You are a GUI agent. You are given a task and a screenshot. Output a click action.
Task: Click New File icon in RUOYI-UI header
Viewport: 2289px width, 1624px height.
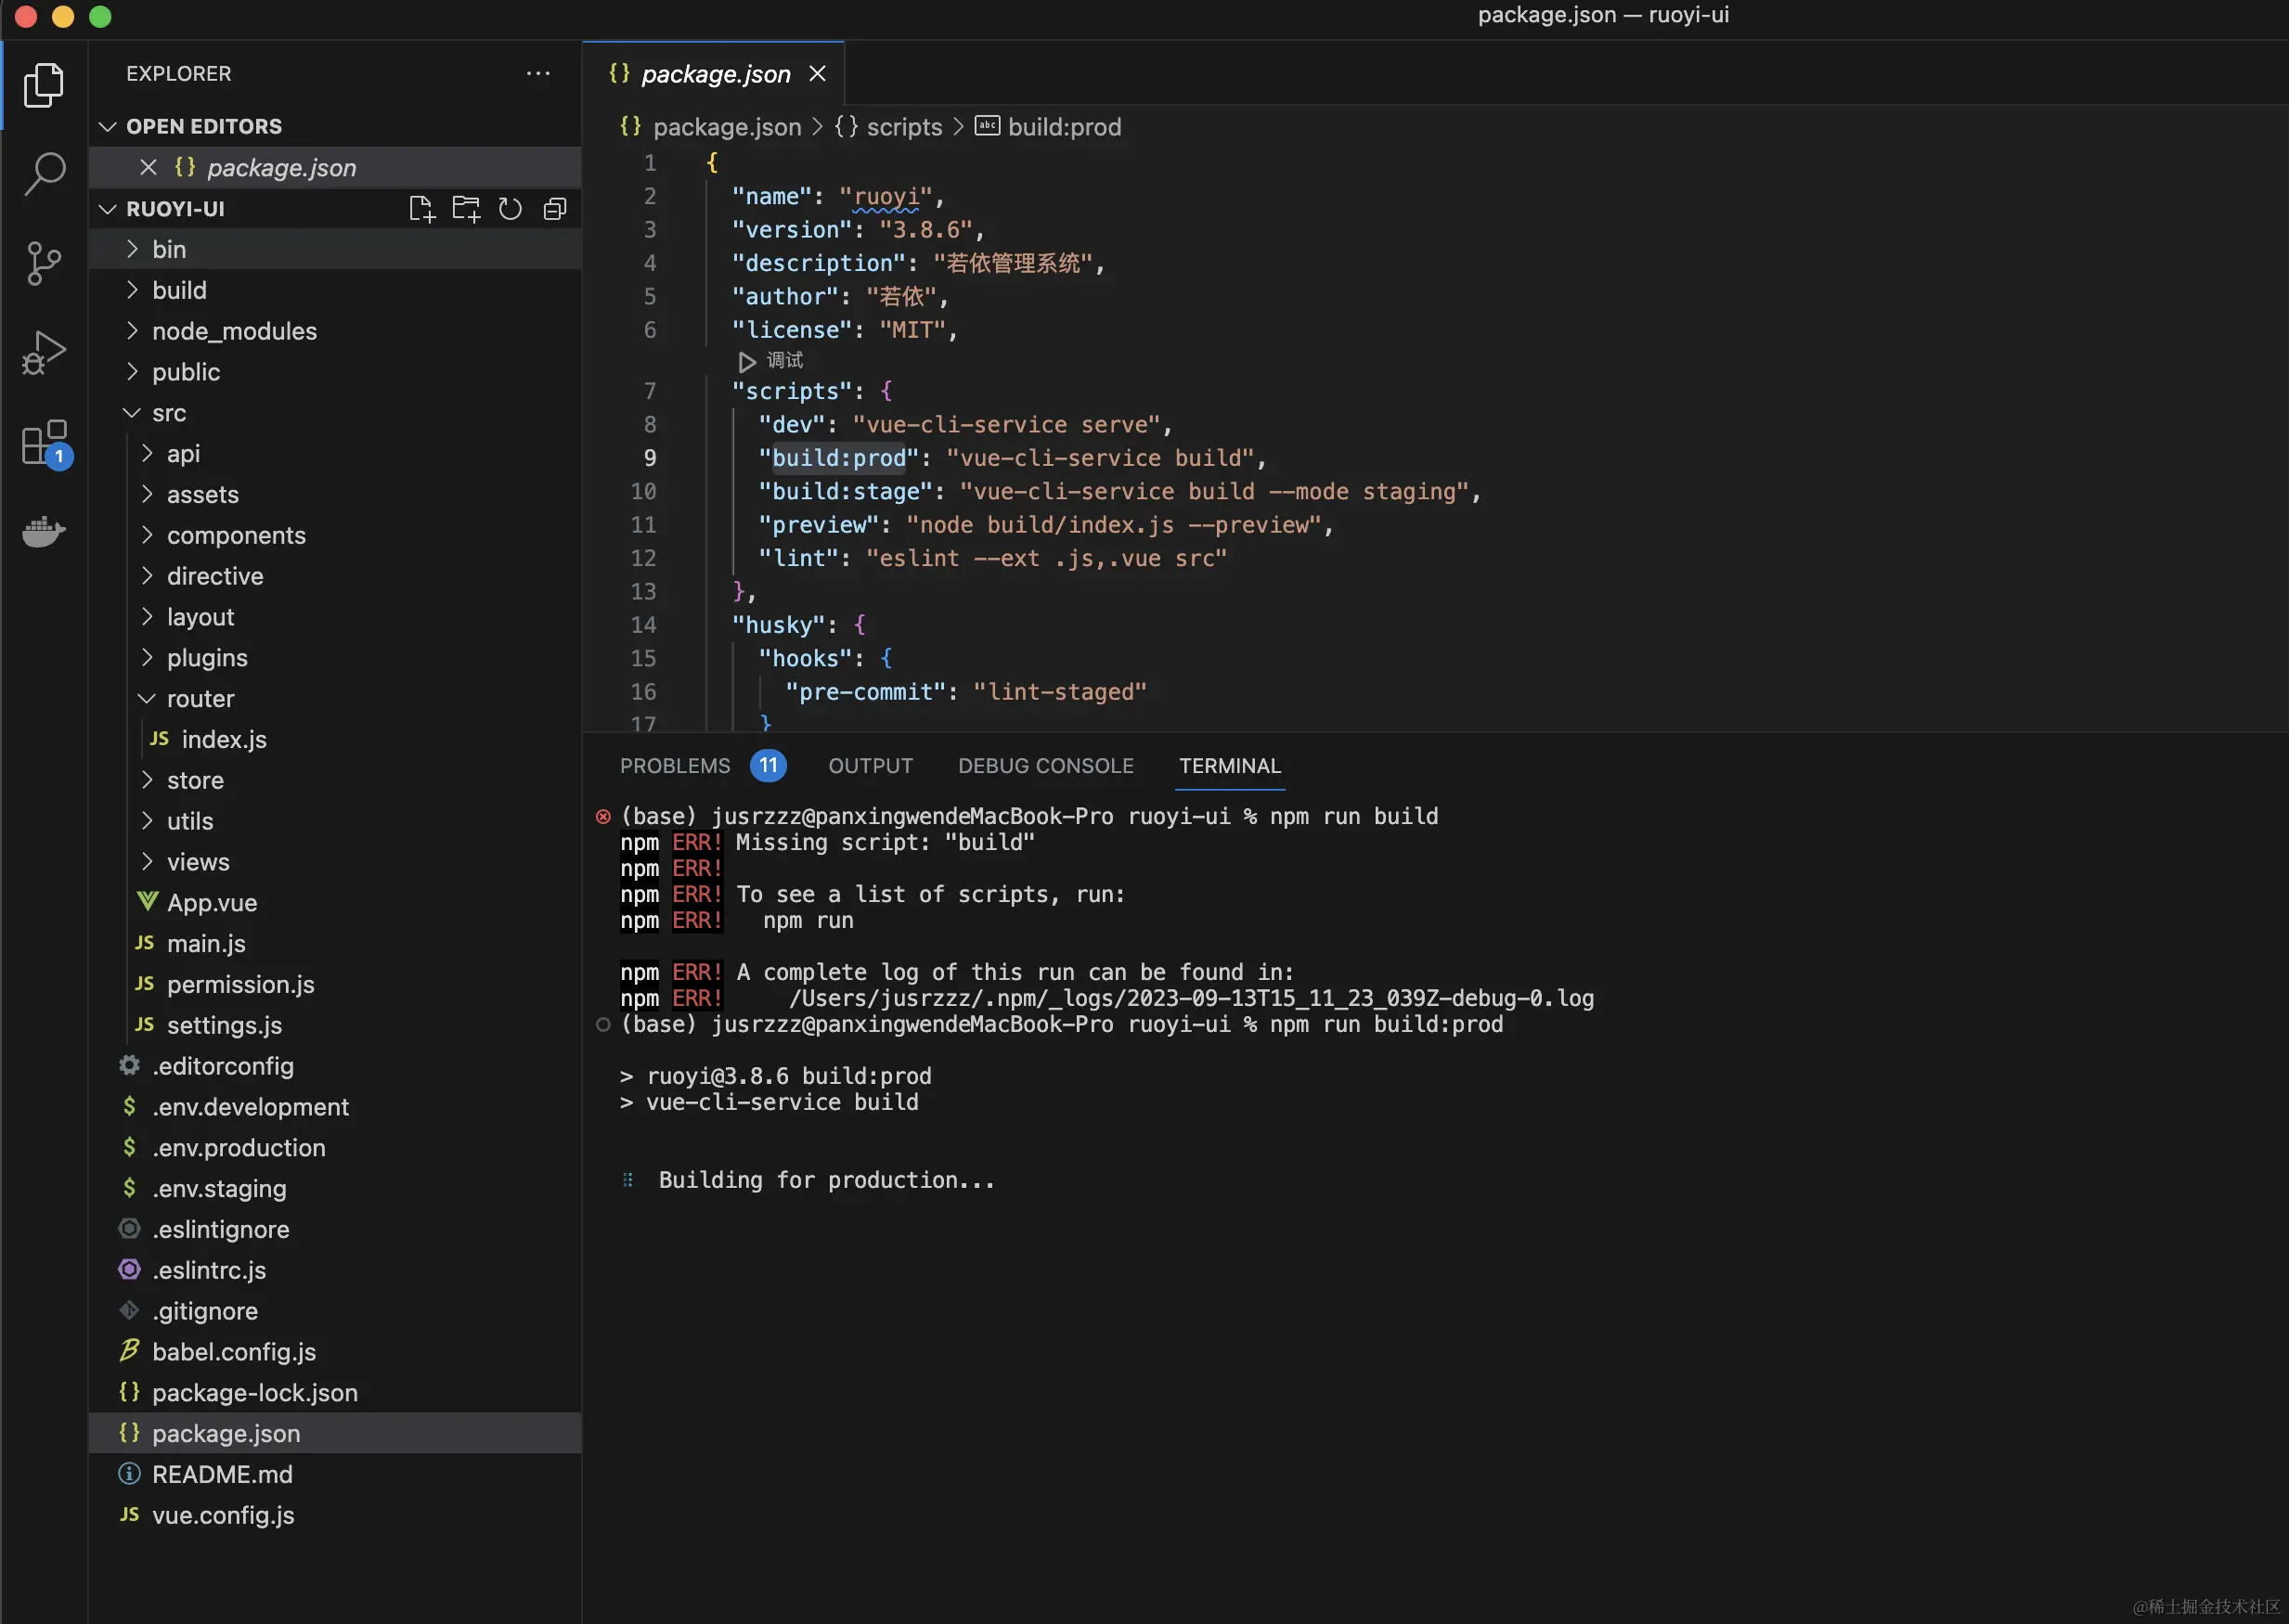(x=422, y=209)
